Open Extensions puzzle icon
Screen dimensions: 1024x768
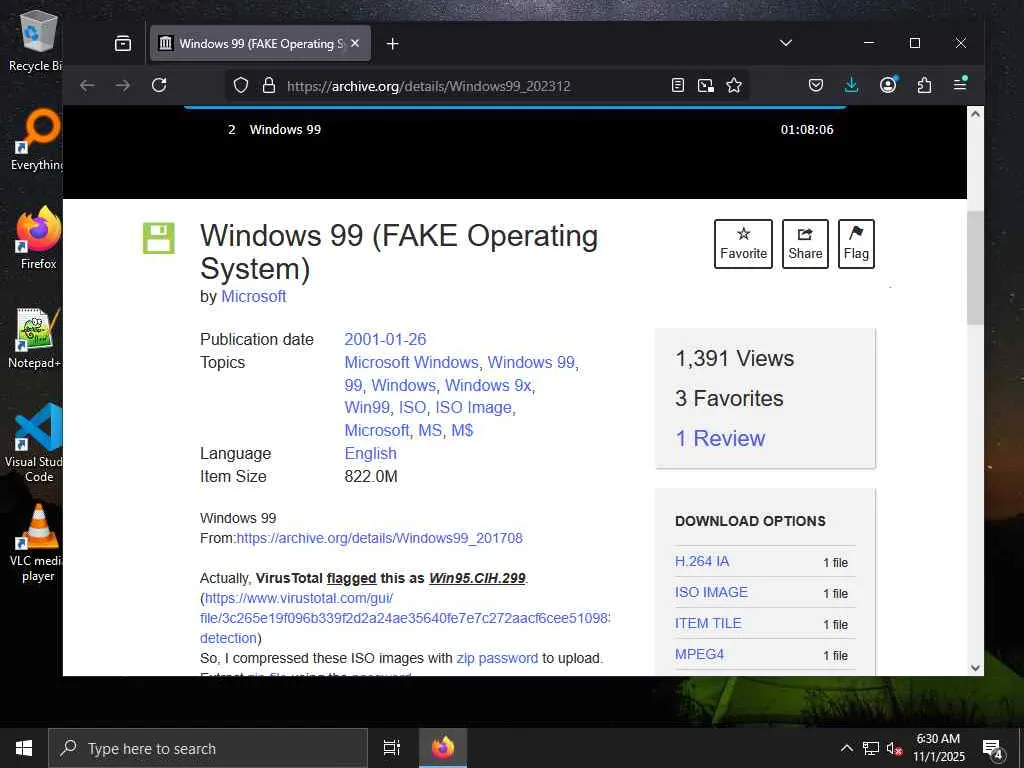(924, 86)
